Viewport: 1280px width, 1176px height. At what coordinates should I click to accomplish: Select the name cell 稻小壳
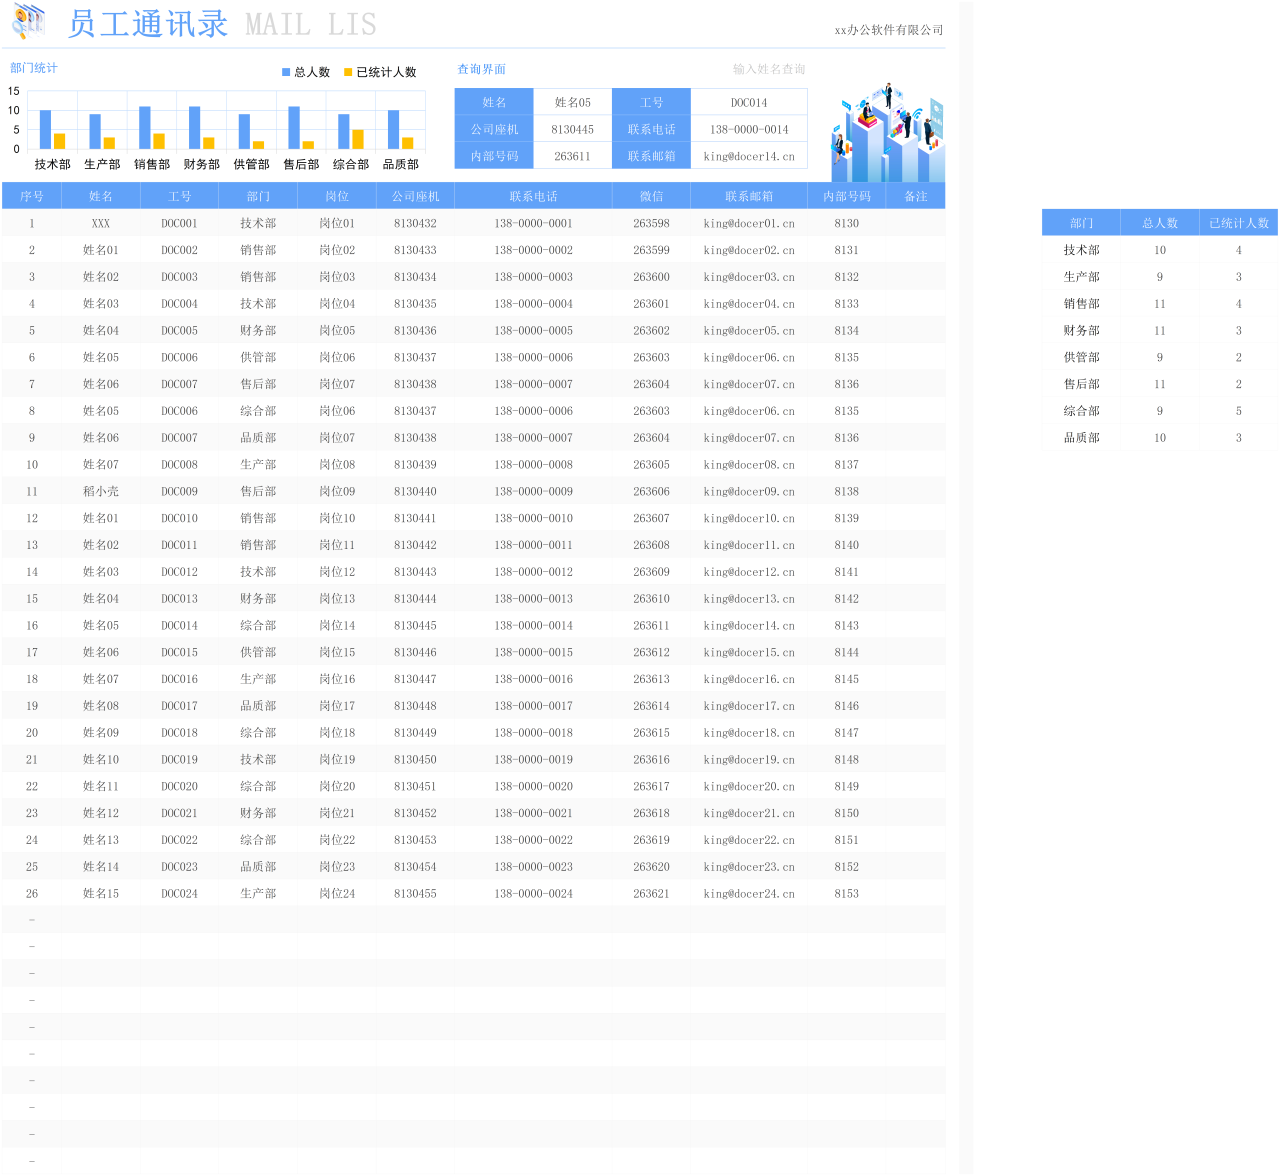click(x=100, y=492)
